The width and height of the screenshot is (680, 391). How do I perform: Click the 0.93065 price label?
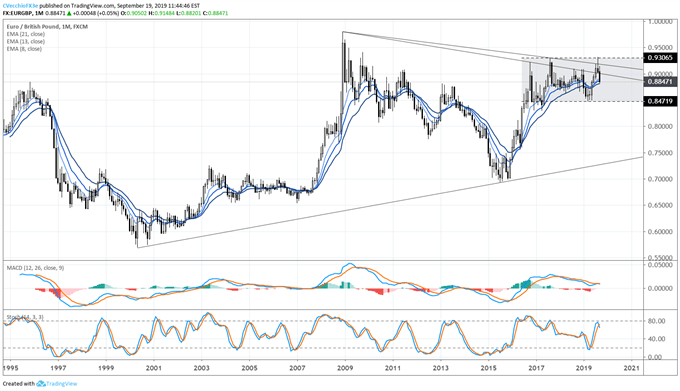pyautogui.click(x=659, y=58)
